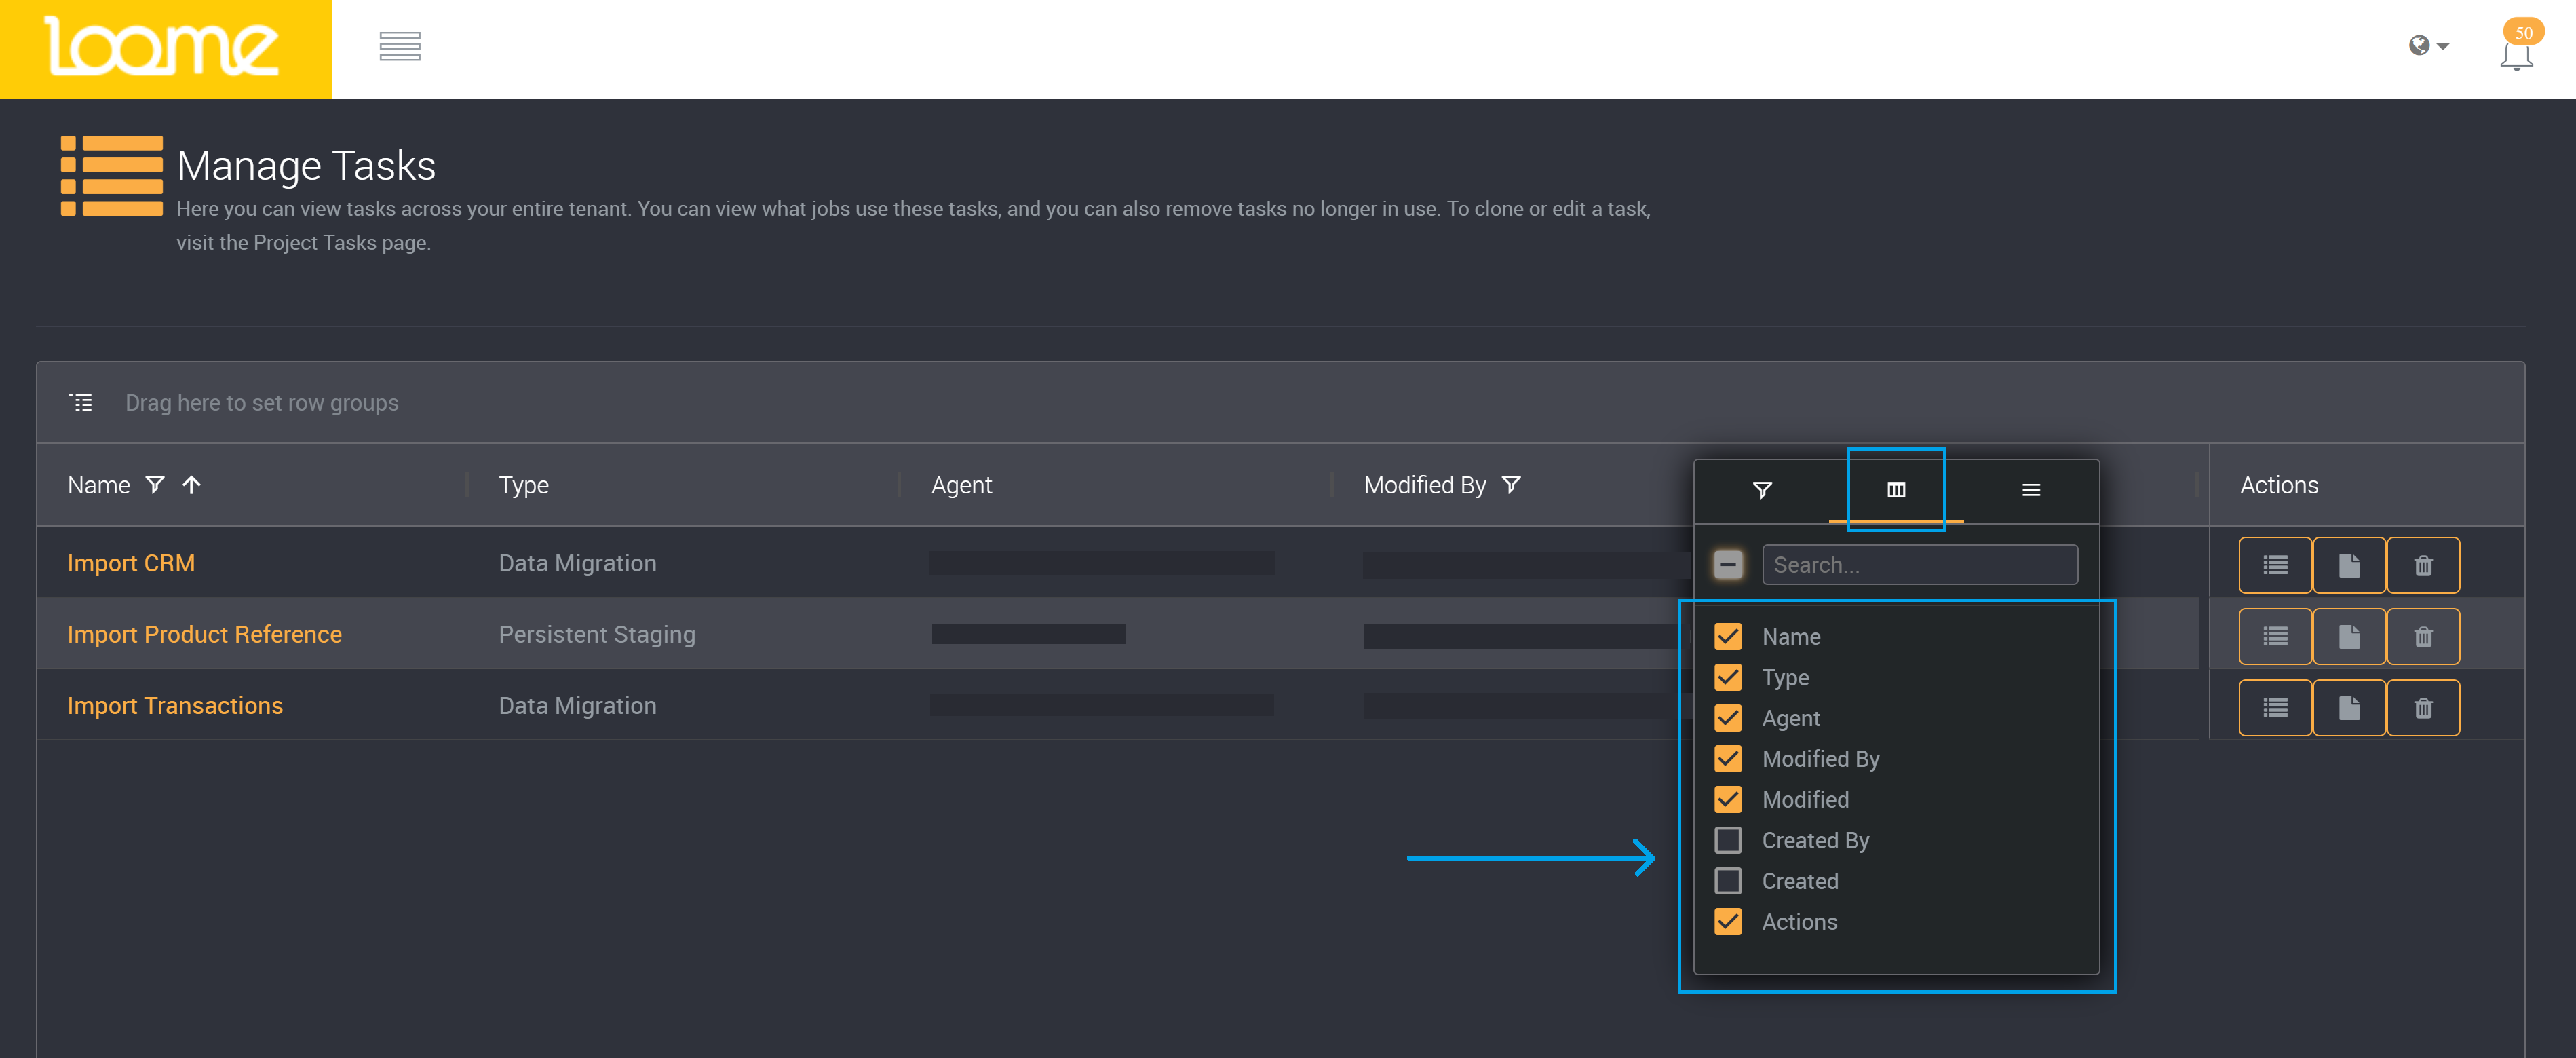The image size is (2576, 1058).
Task: Delete the Import CRM task
Action: click(x=2423, y=565)
